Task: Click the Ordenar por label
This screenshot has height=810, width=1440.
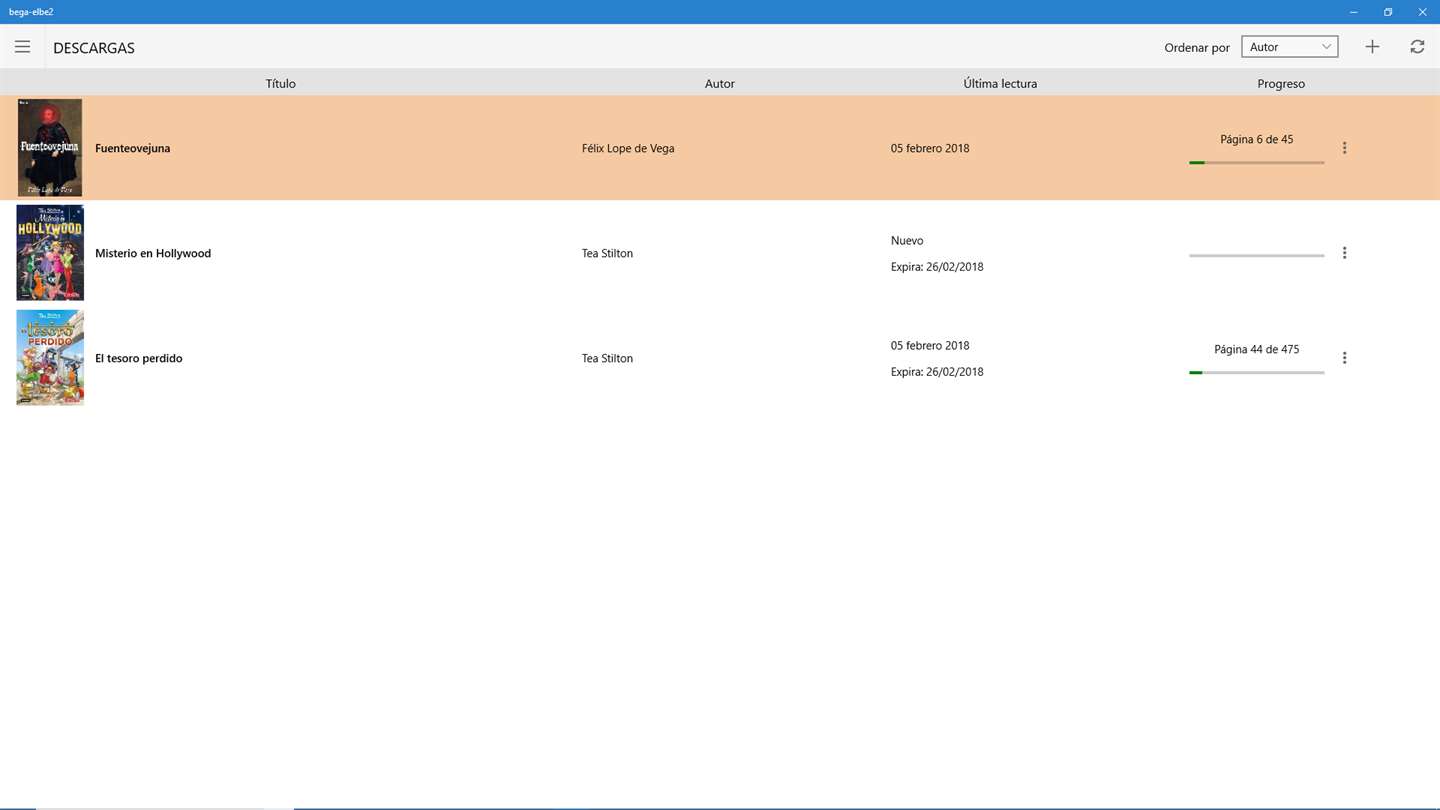Action: 1197,48
